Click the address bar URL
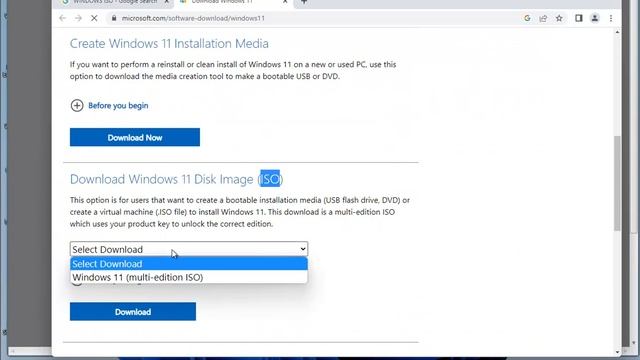Image resolution: width=640 pixels, height=360 pixels. click(x=193, y=18)
